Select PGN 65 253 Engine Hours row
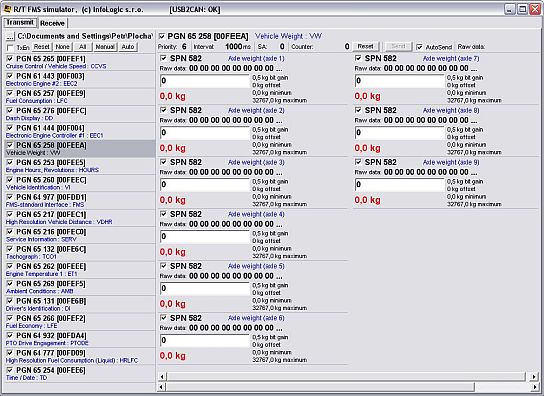 coord(80,166)
